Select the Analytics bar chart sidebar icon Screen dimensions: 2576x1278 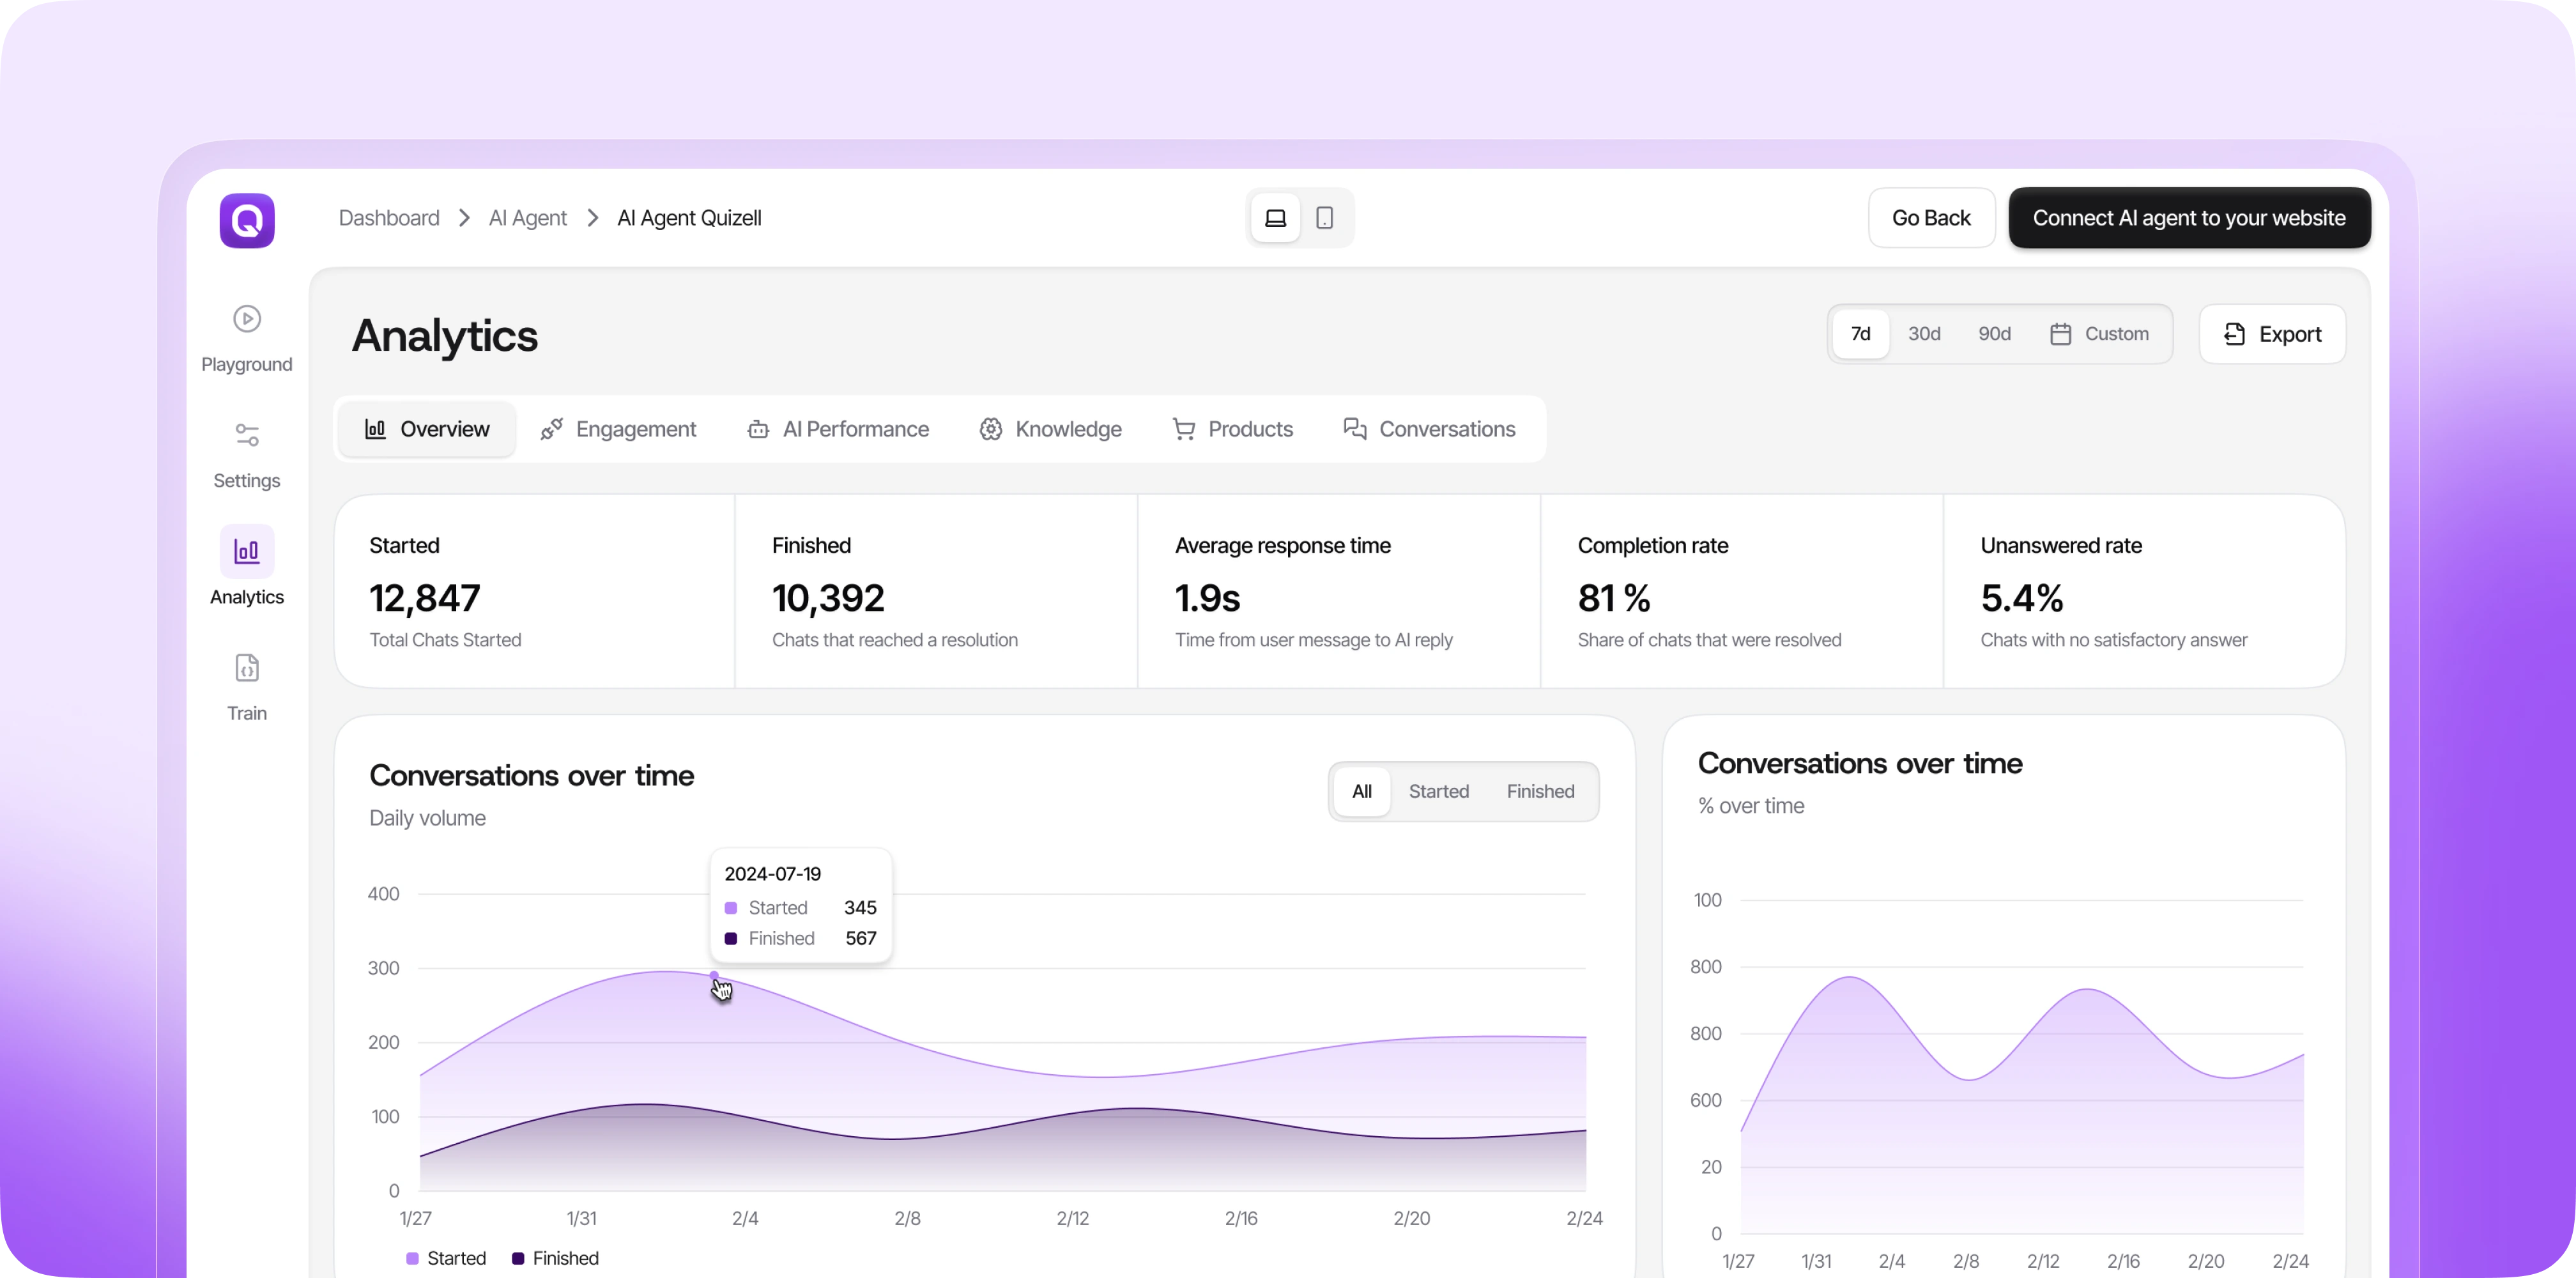point(247,551)
